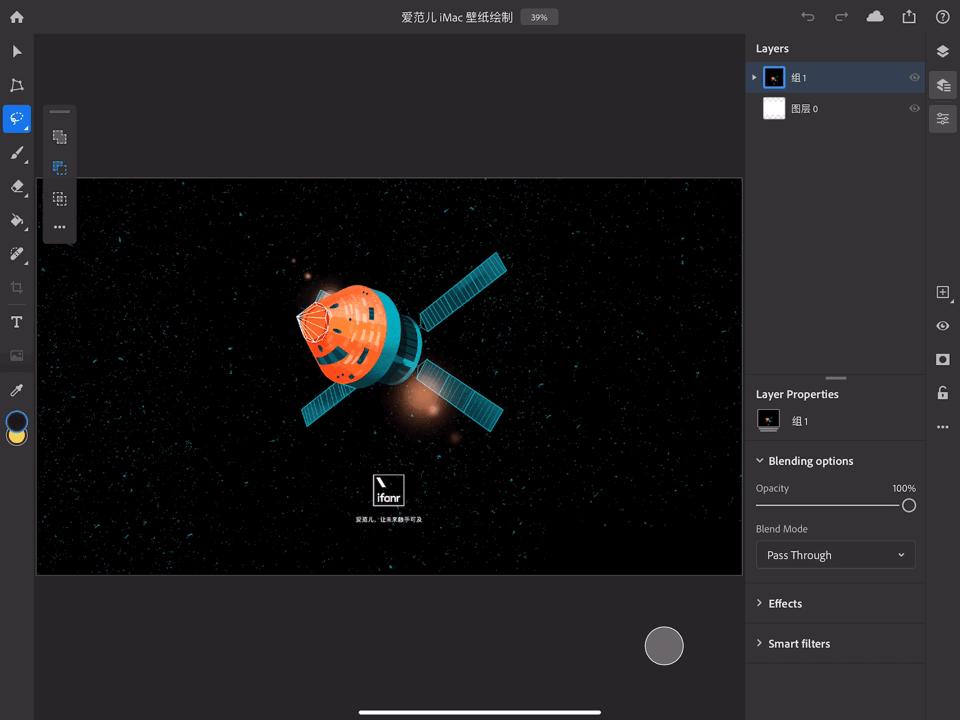Adjust the Opacity slider
The width and height of the screenshot is (960, 720).
tap(908, 506)
